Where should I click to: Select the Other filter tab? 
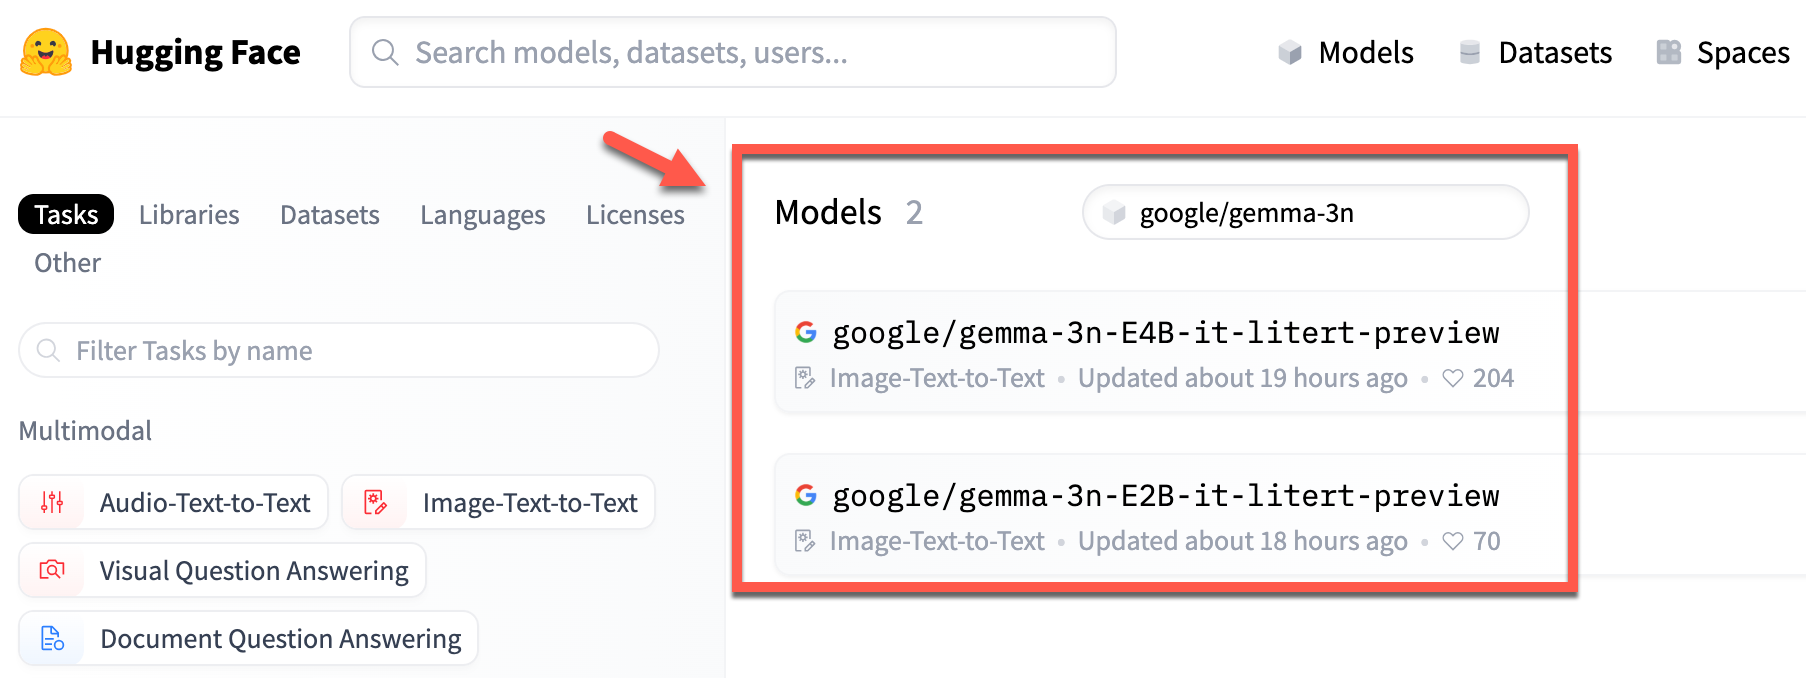[68, 263]
